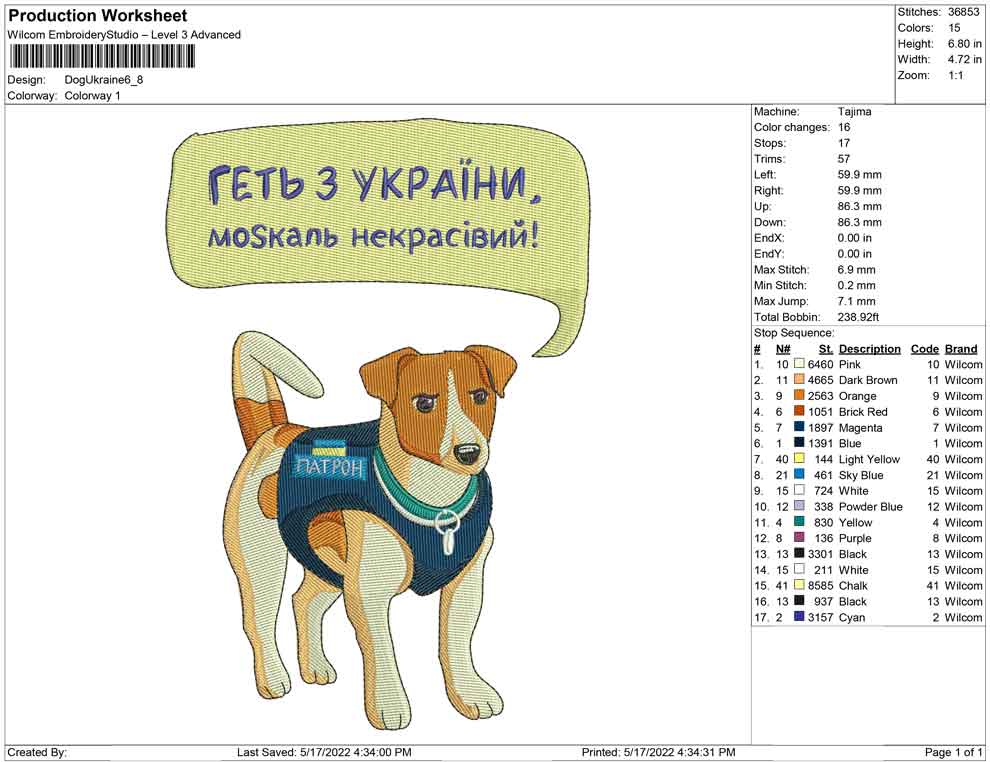Click the White description in row 9
Screen dimensions: 990x762
click(853, 491)
